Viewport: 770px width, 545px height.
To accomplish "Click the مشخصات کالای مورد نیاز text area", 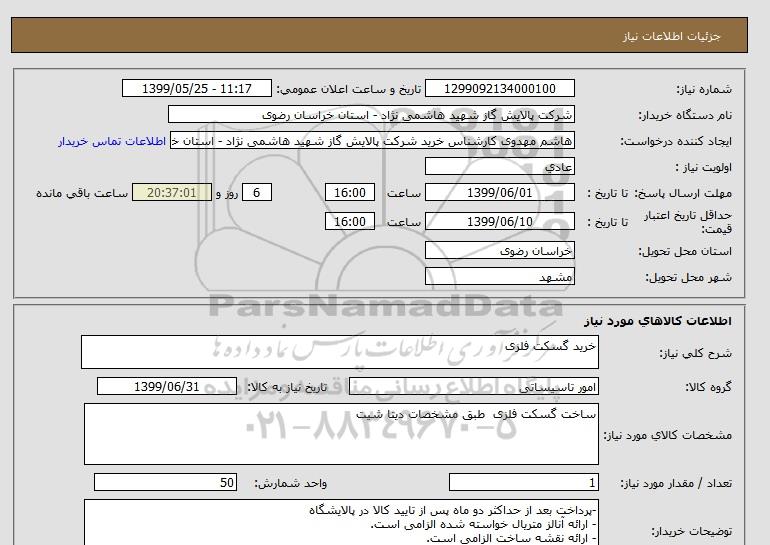I will [341, 434].
